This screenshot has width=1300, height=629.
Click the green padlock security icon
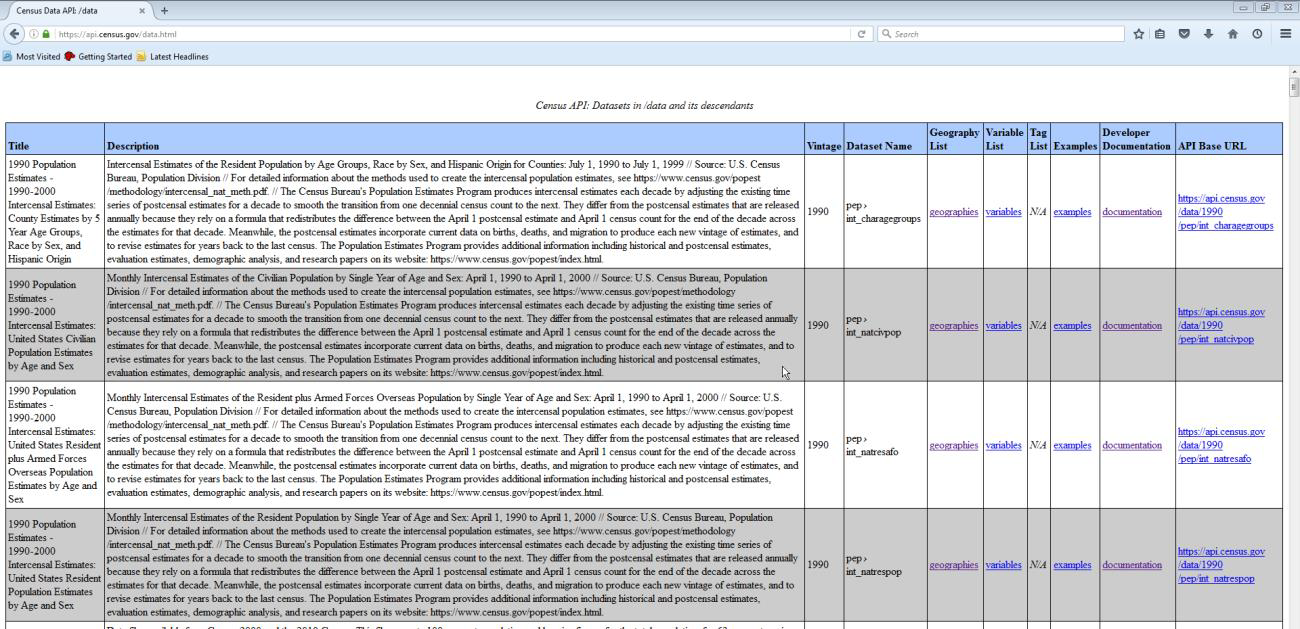coord(44,34)
